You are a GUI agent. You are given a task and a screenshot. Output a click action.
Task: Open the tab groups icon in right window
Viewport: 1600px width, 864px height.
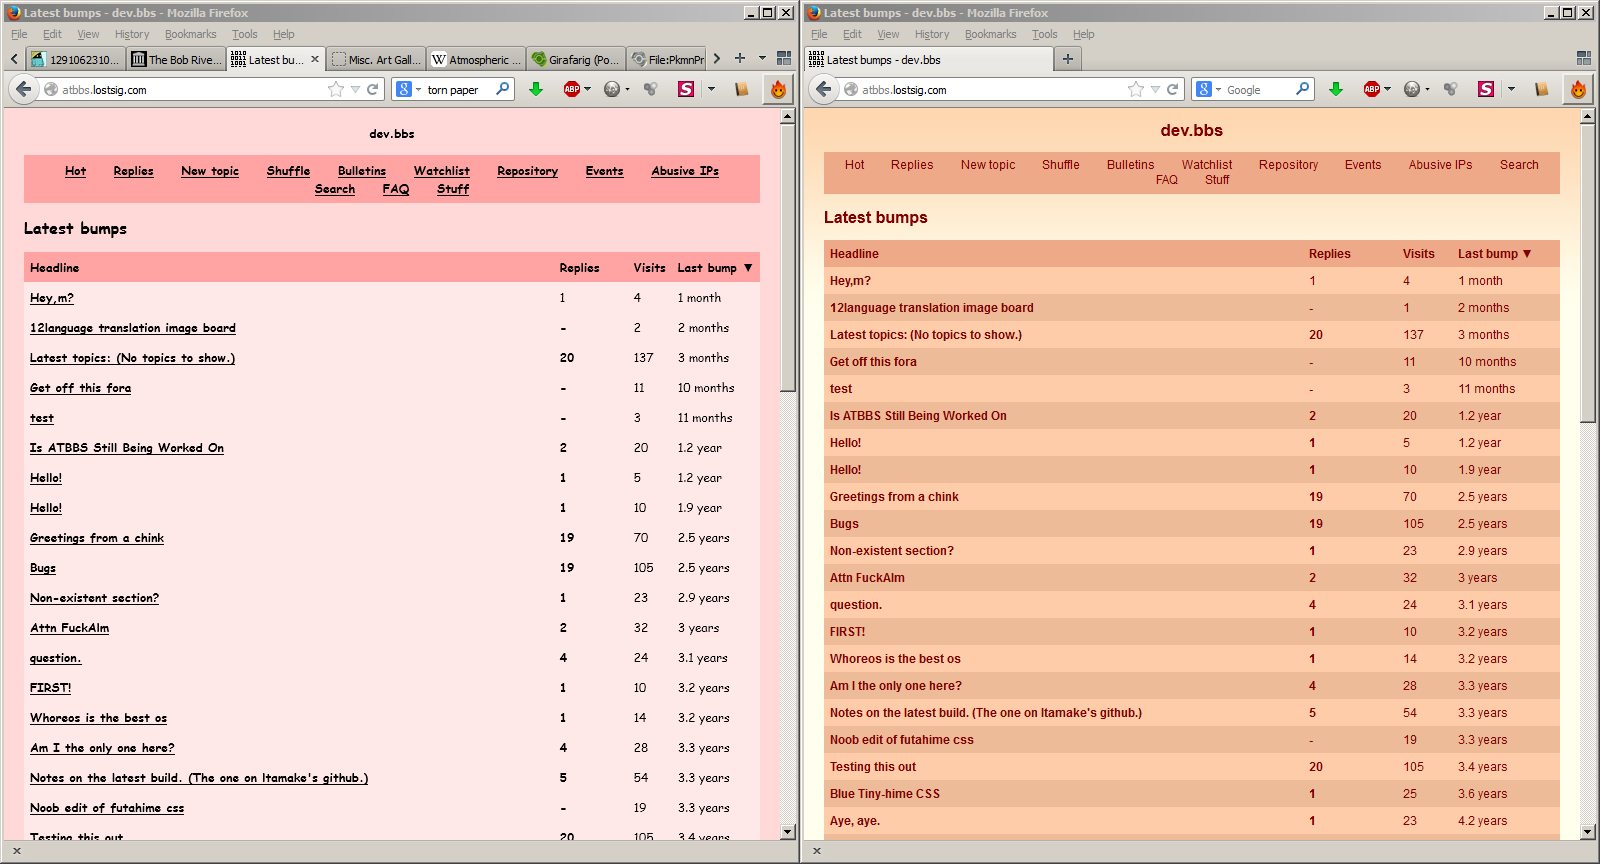coord(1583,59)
